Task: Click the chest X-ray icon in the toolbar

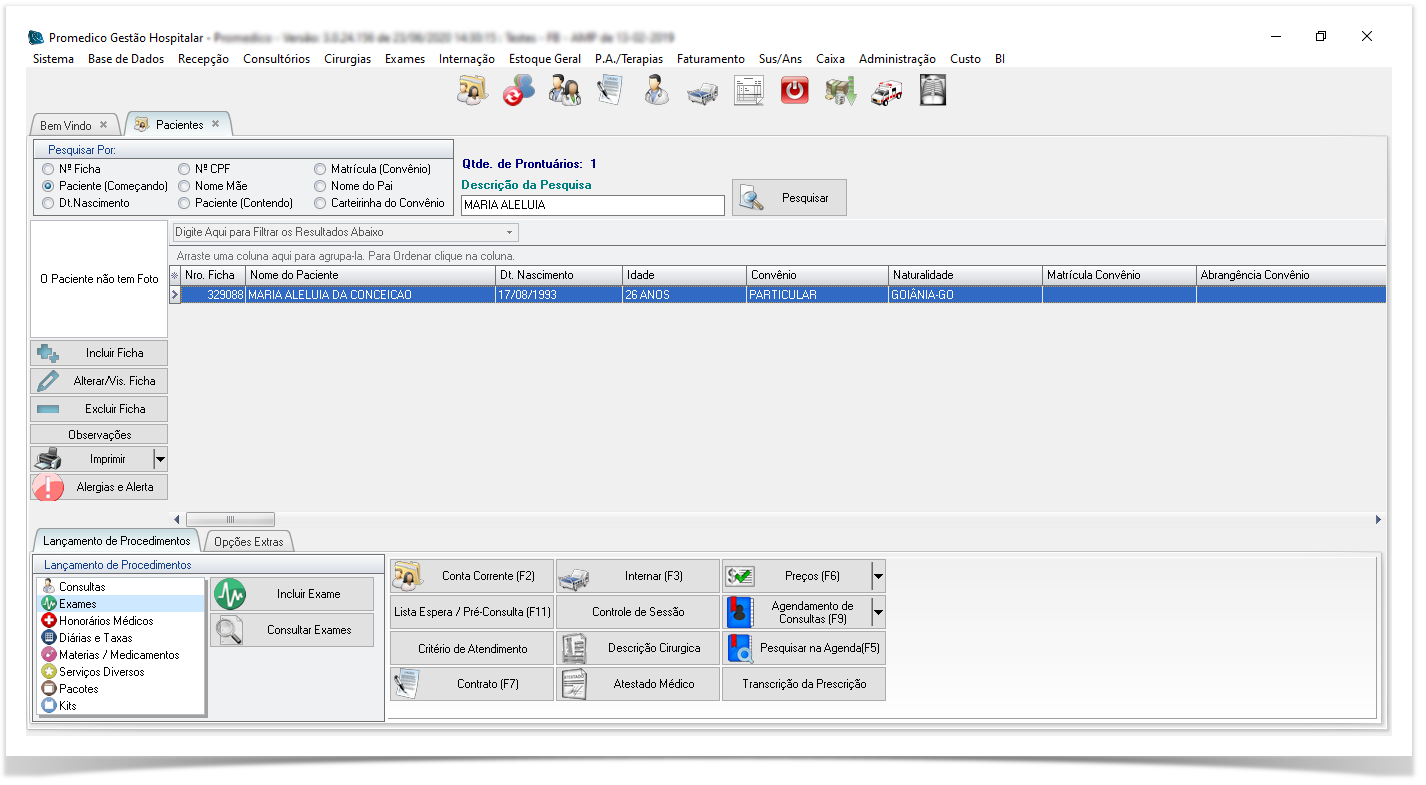Action: tap(932, 91)
